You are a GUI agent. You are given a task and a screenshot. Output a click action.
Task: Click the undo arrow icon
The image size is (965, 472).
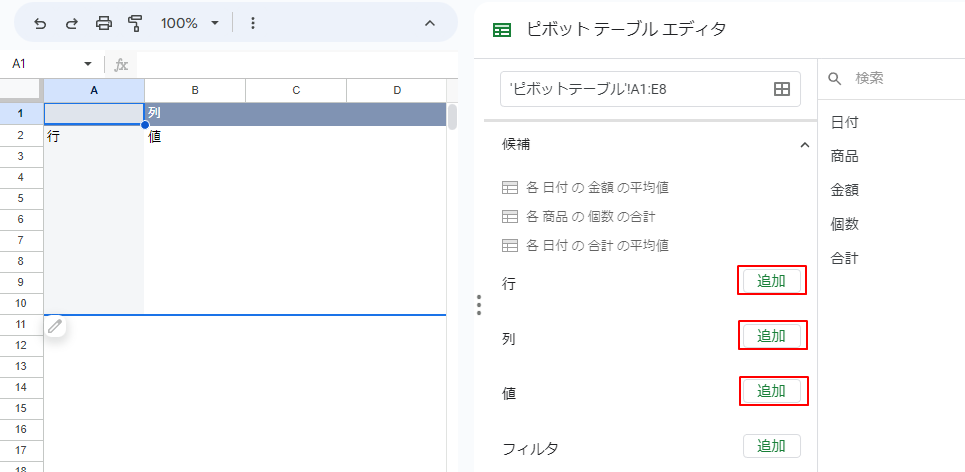(x=40, y=23)
